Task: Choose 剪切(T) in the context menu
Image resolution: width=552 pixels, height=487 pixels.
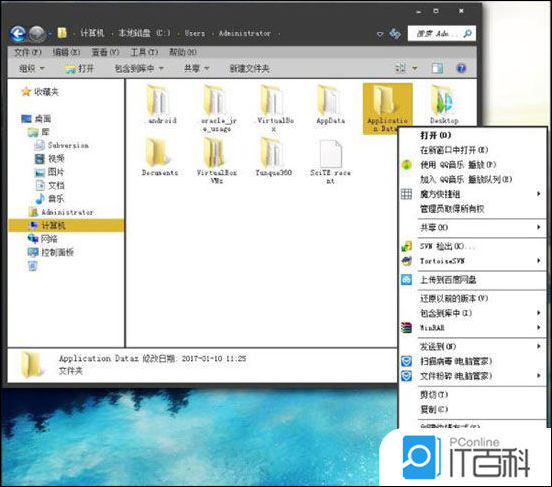Action: [472, 395]
